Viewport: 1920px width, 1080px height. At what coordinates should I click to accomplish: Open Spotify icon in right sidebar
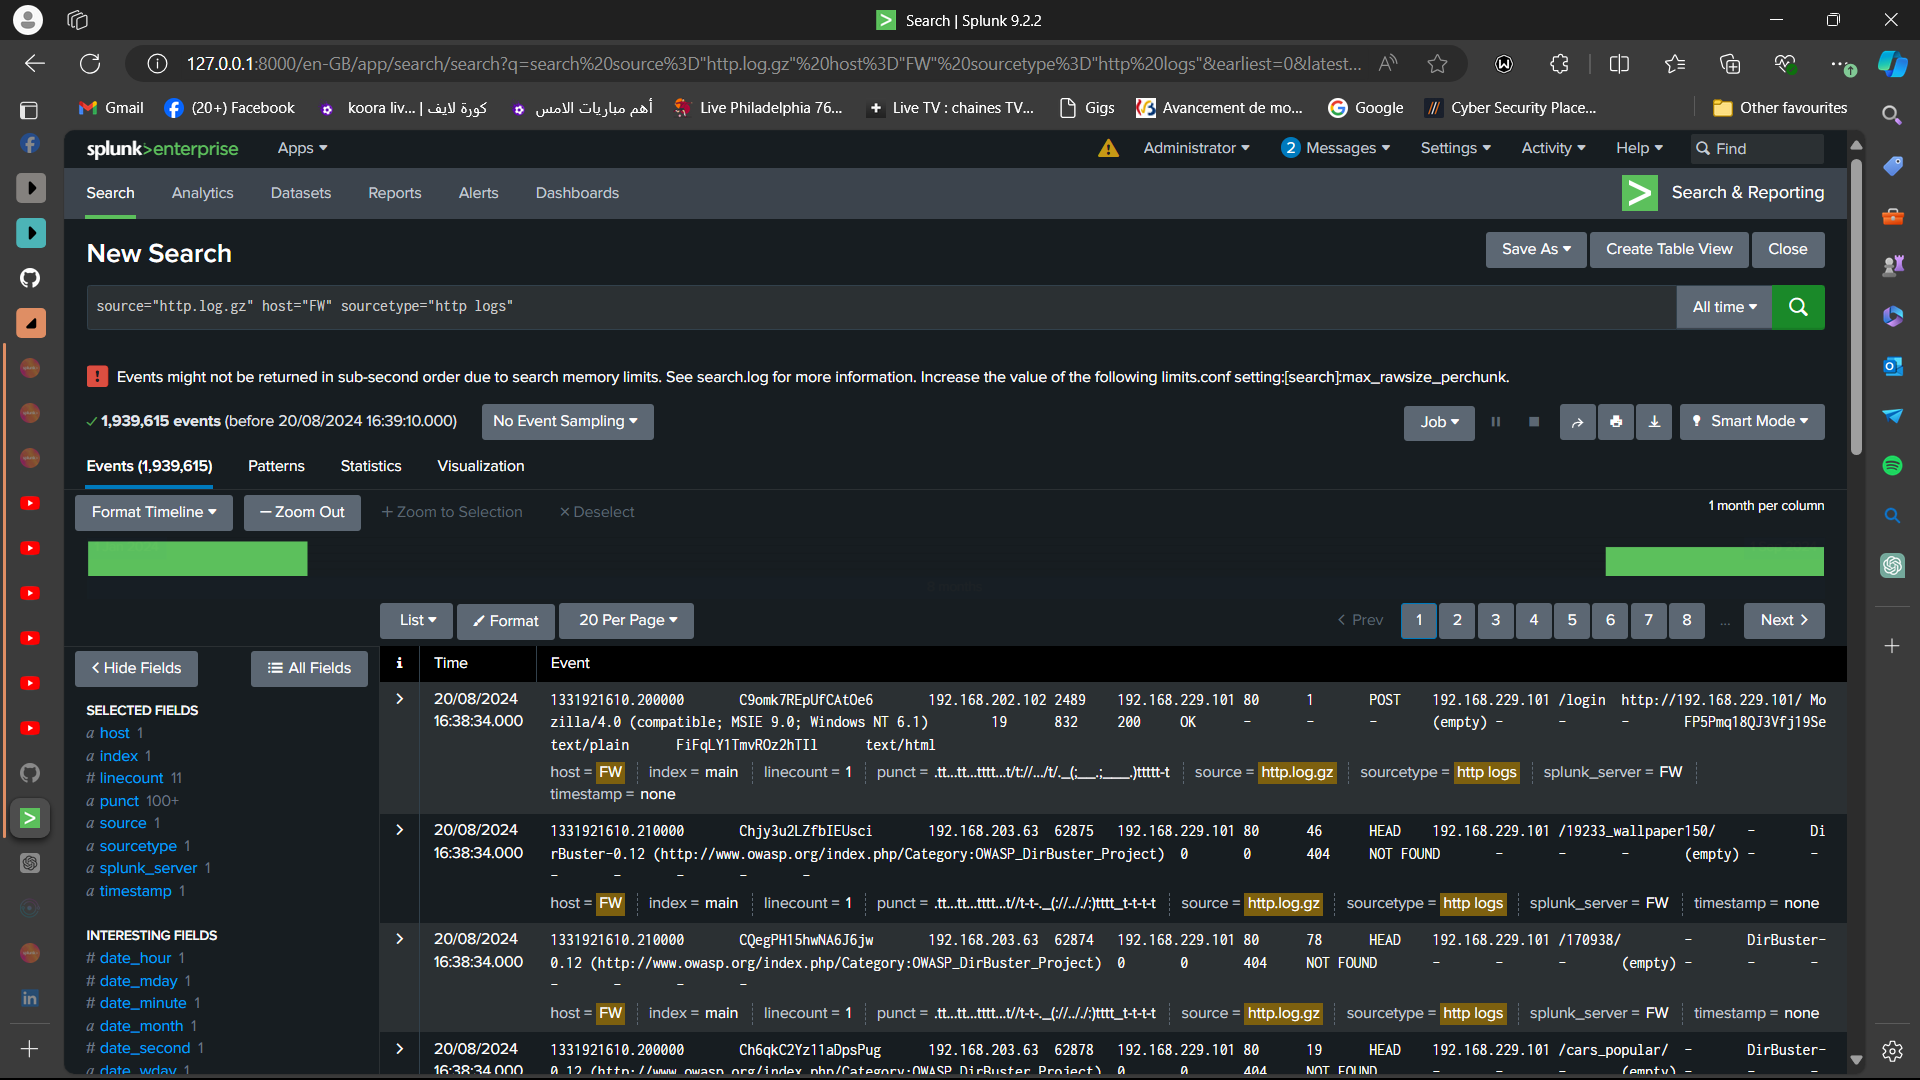click(x=1892, y=465)
